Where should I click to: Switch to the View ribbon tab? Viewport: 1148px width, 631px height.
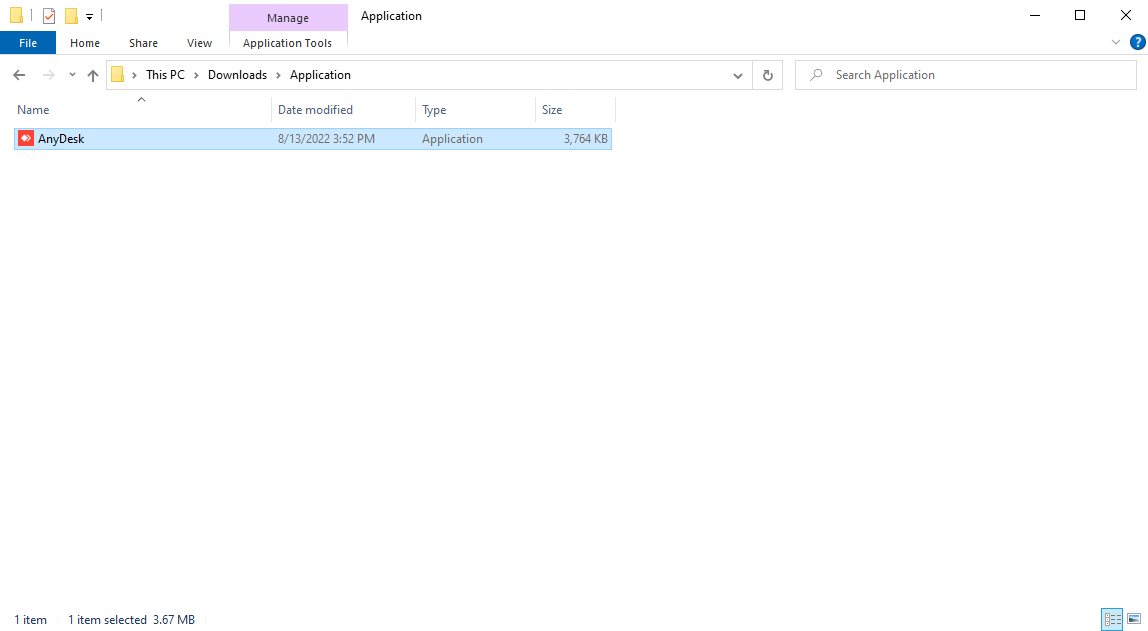pyautogui.click(x=199, y=43)
